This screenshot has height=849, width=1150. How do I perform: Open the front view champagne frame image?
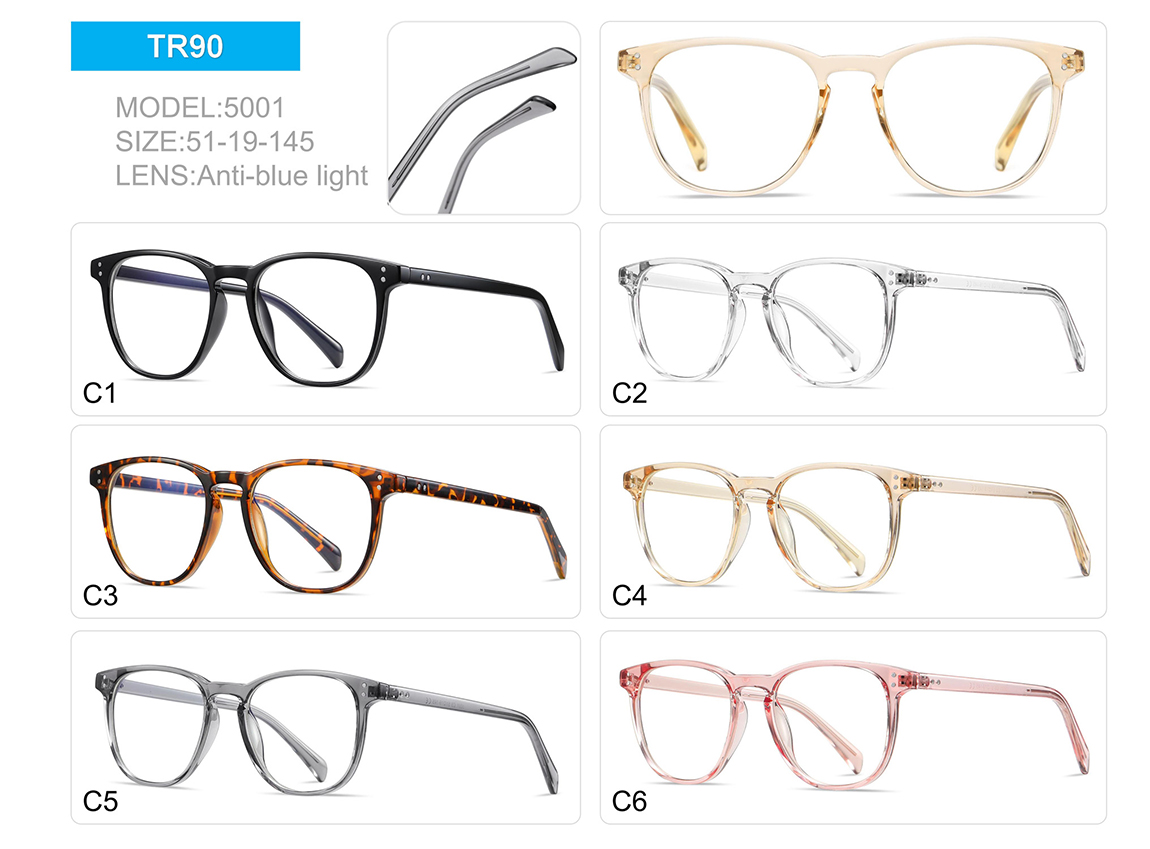(x=853, y=118)
